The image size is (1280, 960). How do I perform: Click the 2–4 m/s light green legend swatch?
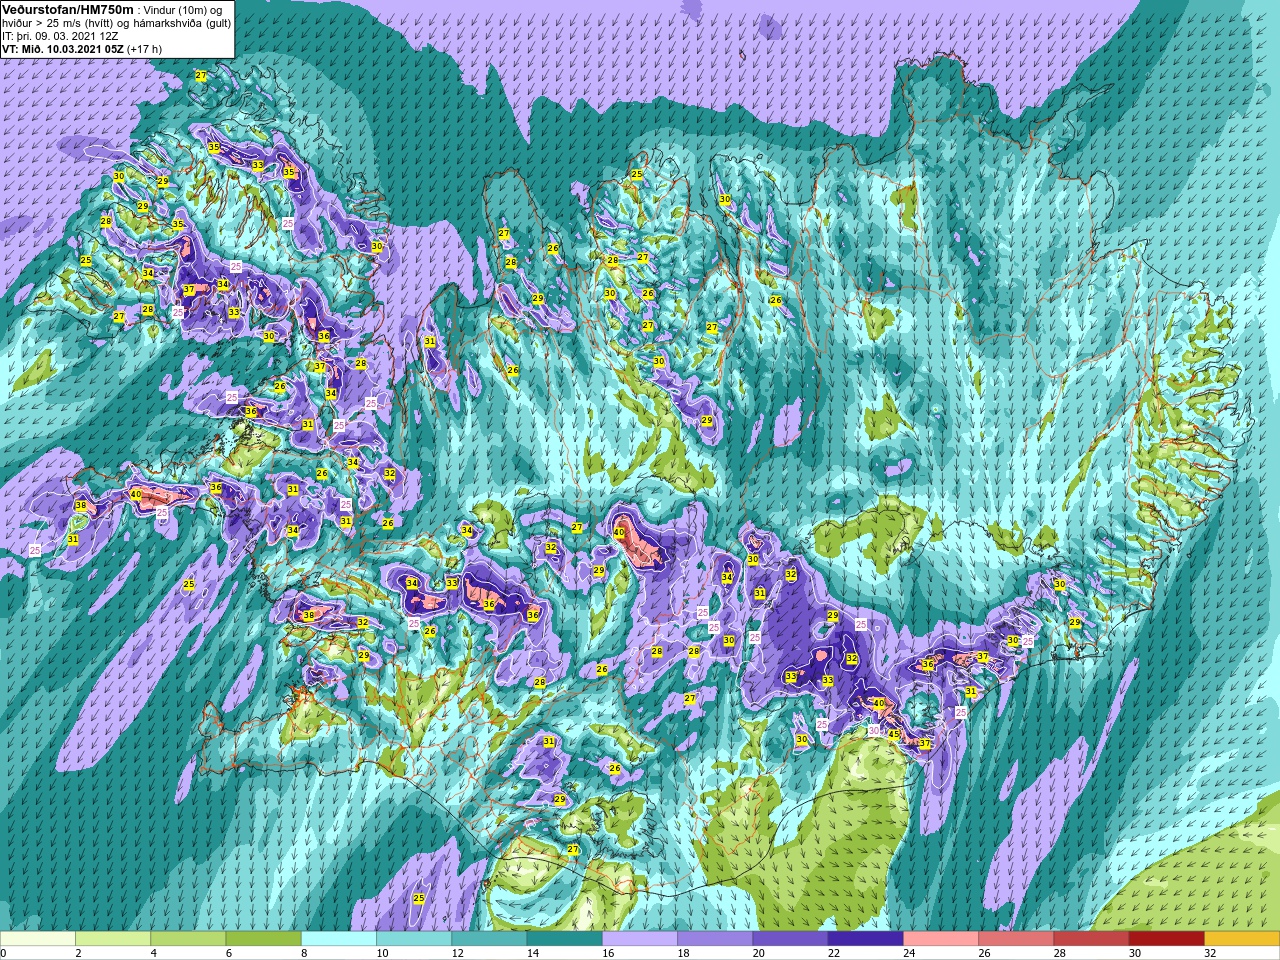[113, 938]
